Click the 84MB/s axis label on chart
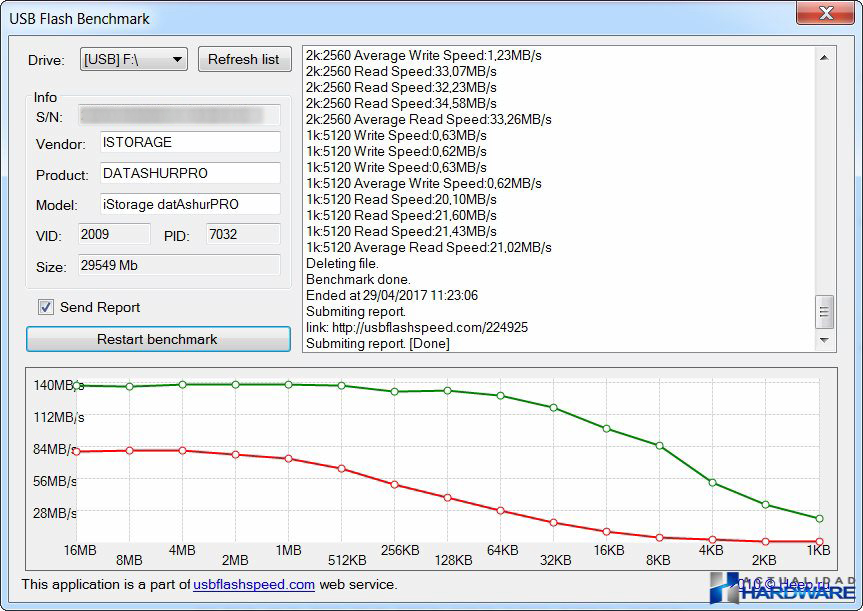 coord(54,449)
